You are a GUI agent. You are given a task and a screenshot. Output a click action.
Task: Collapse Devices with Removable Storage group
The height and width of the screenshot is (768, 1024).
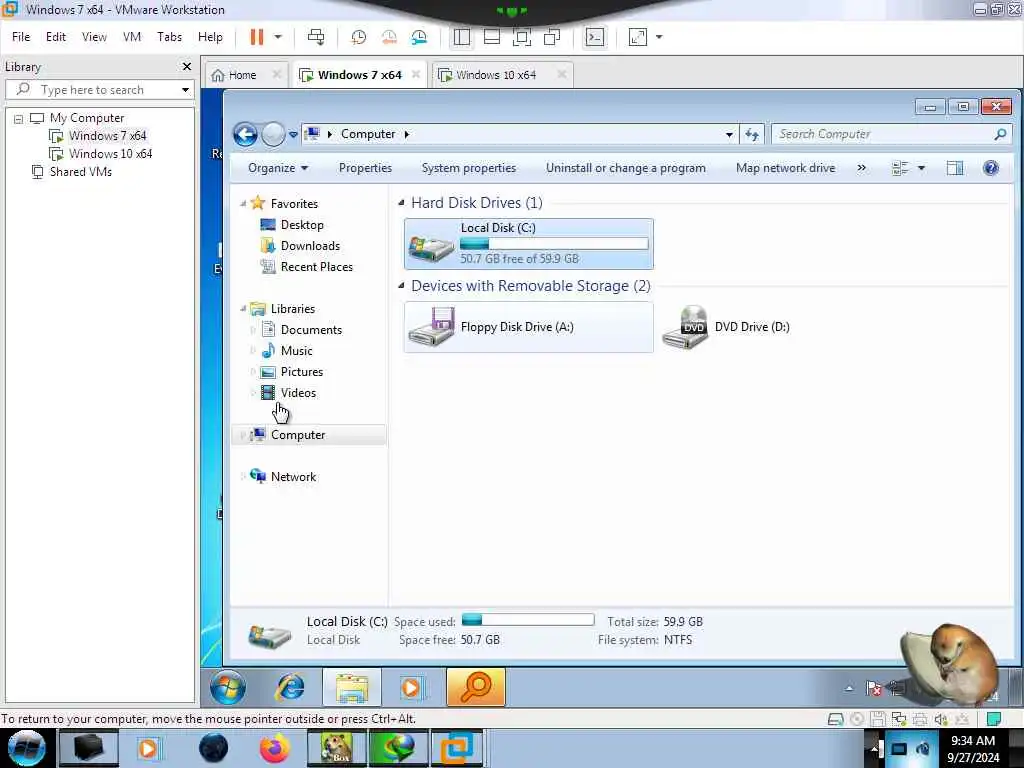click(401, 286)
